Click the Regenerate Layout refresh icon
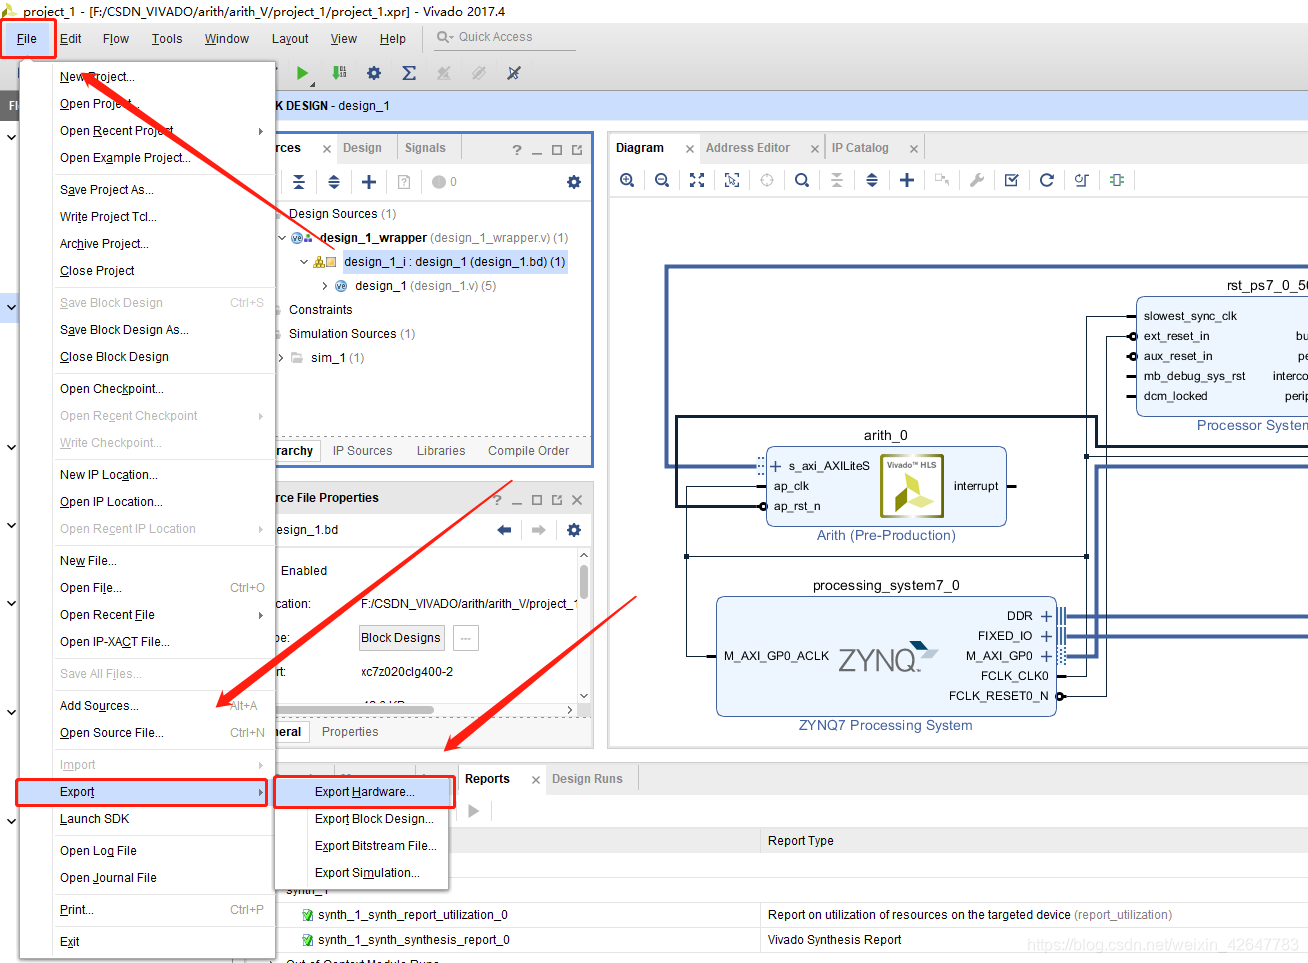Viewport: 1308px width, 963px height. tap(1047, 180)
